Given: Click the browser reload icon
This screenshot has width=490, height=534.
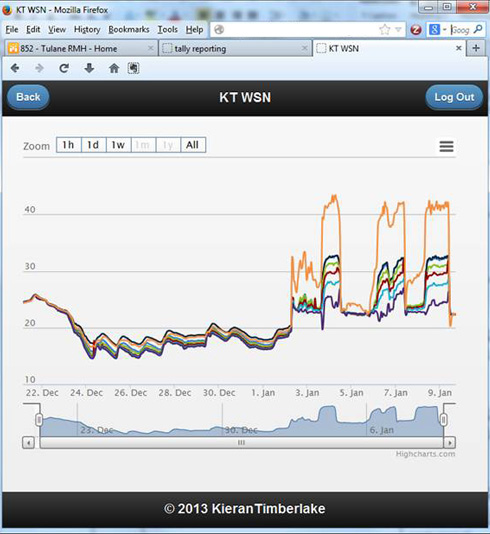Looking at the screenshot, I should [64, 68].
